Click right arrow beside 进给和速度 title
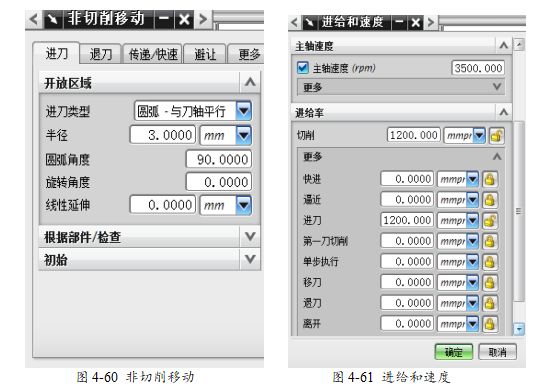Screen dimensions: 537x387 coord(430,23)
